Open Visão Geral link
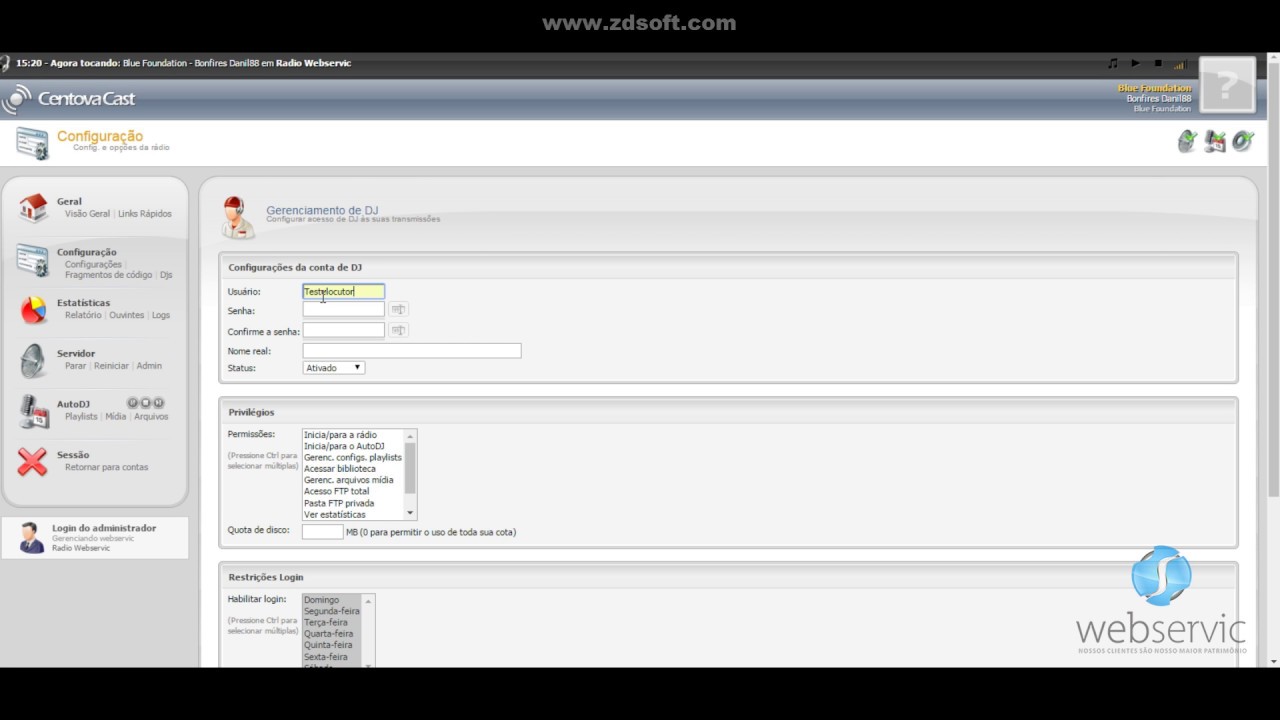1280x720 pixels. click(88, 214)
